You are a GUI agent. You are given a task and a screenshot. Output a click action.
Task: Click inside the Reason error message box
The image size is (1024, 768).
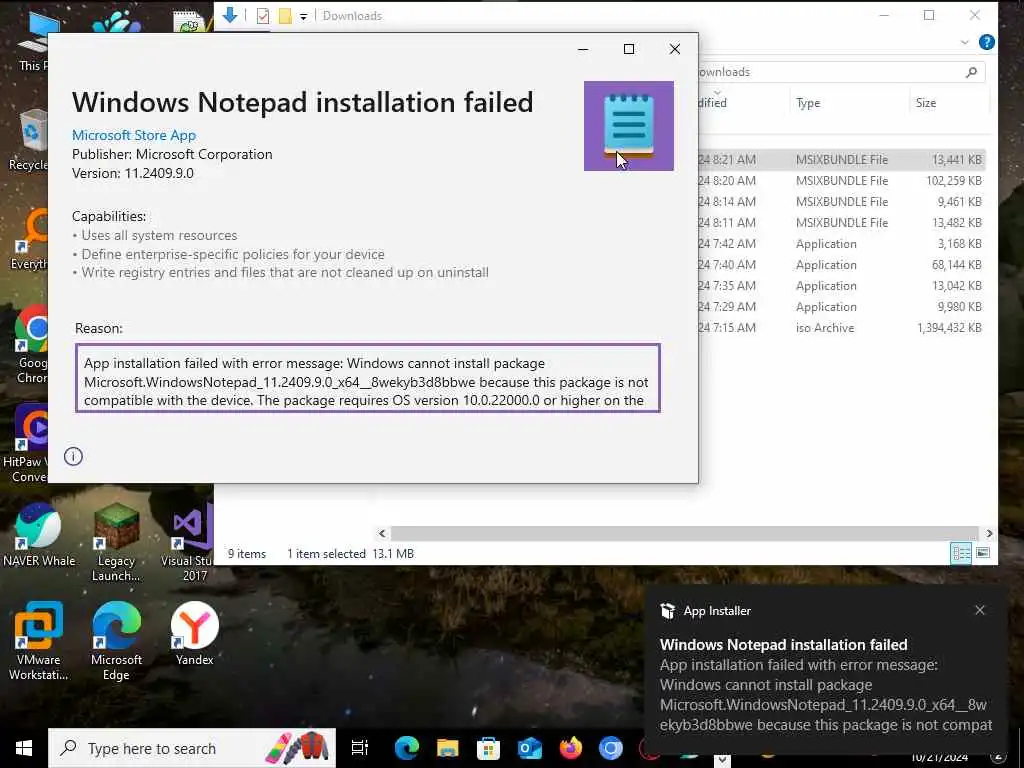coord(368,378)
